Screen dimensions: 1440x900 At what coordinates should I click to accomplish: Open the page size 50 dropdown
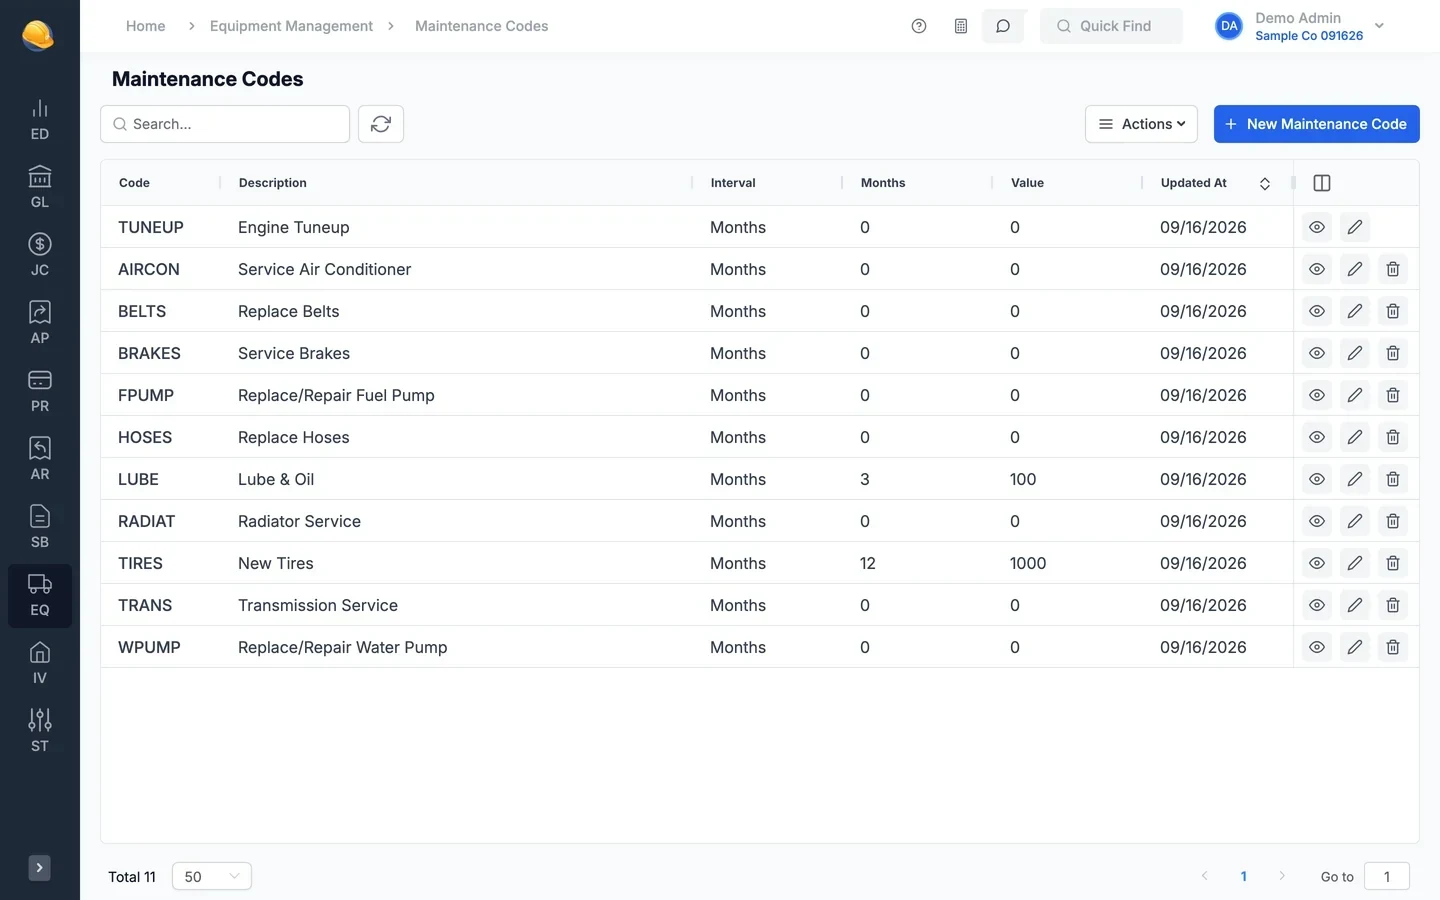pyautogui.click(x=212, y=876)
